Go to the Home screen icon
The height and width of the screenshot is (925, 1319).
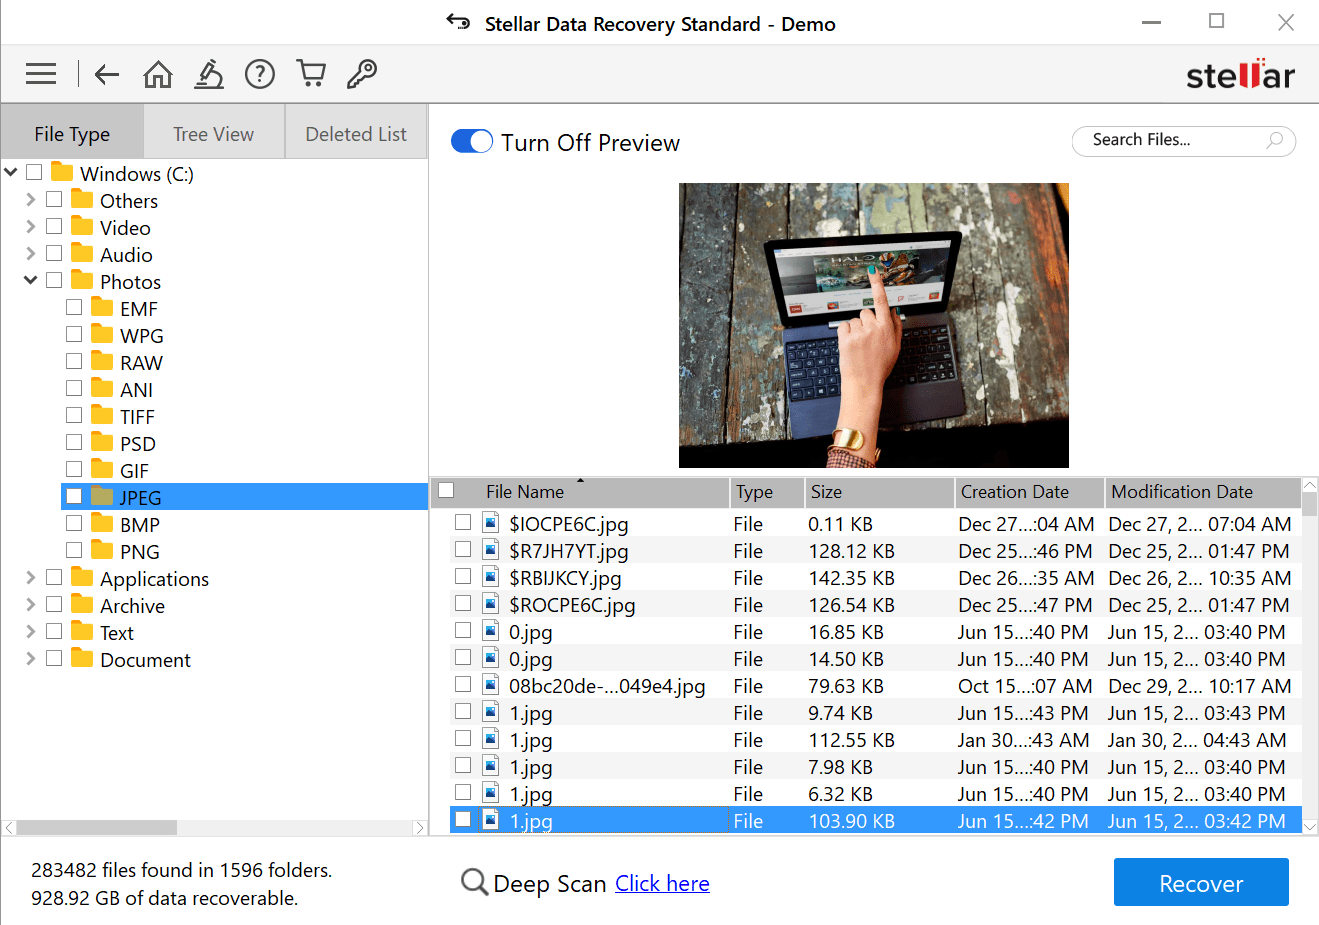(x=158, y=74)
